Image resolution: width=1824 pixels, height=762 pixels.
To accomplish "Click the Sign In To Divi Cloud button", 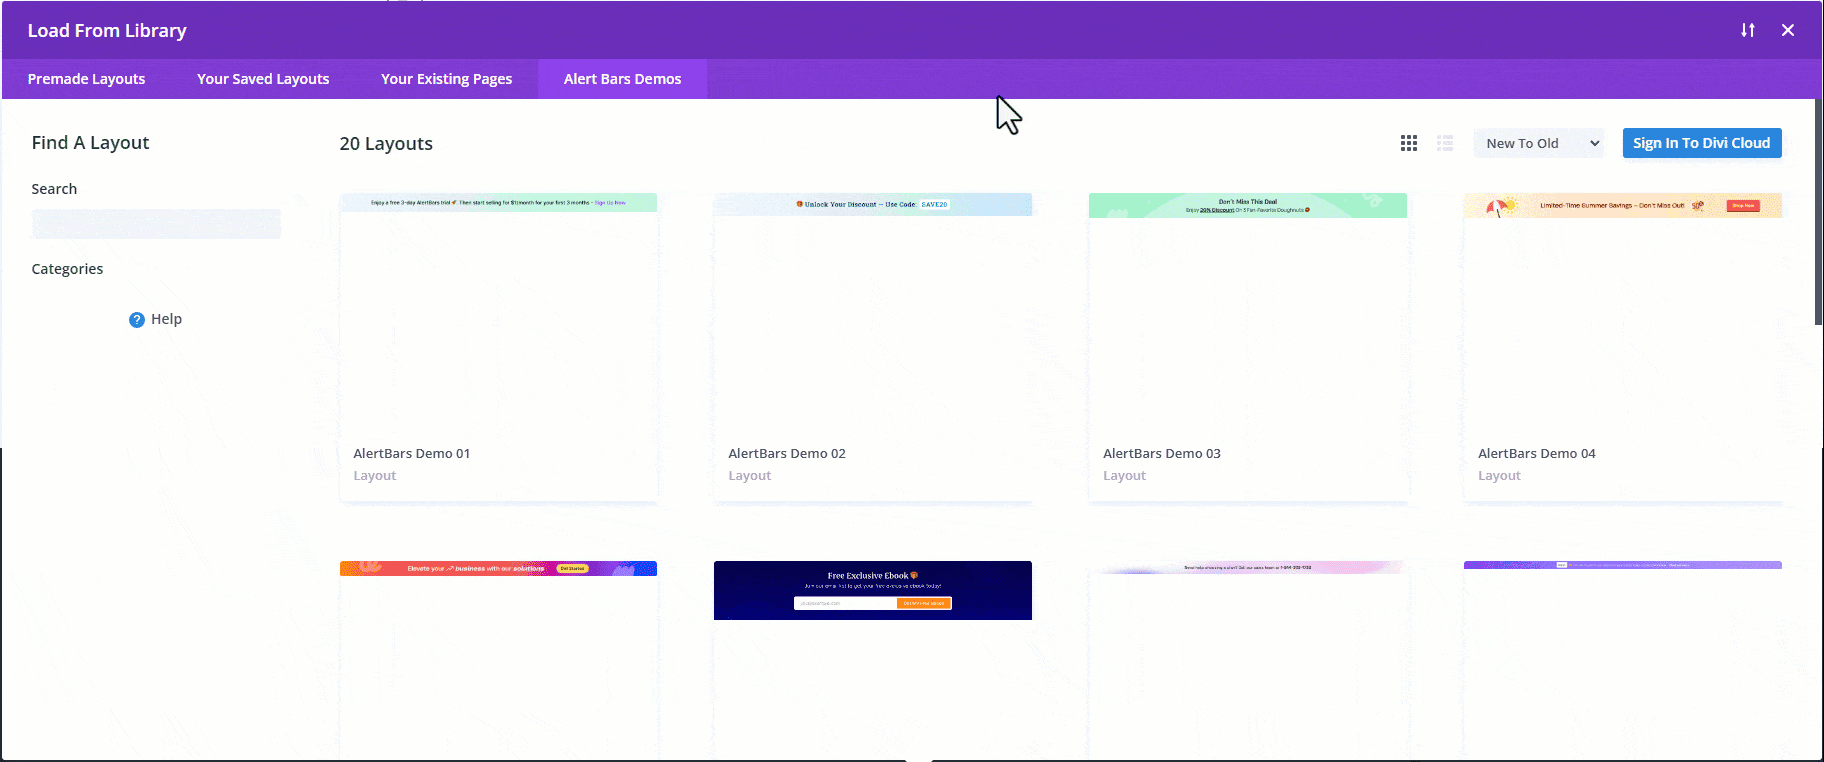I will click(1701, 143).
